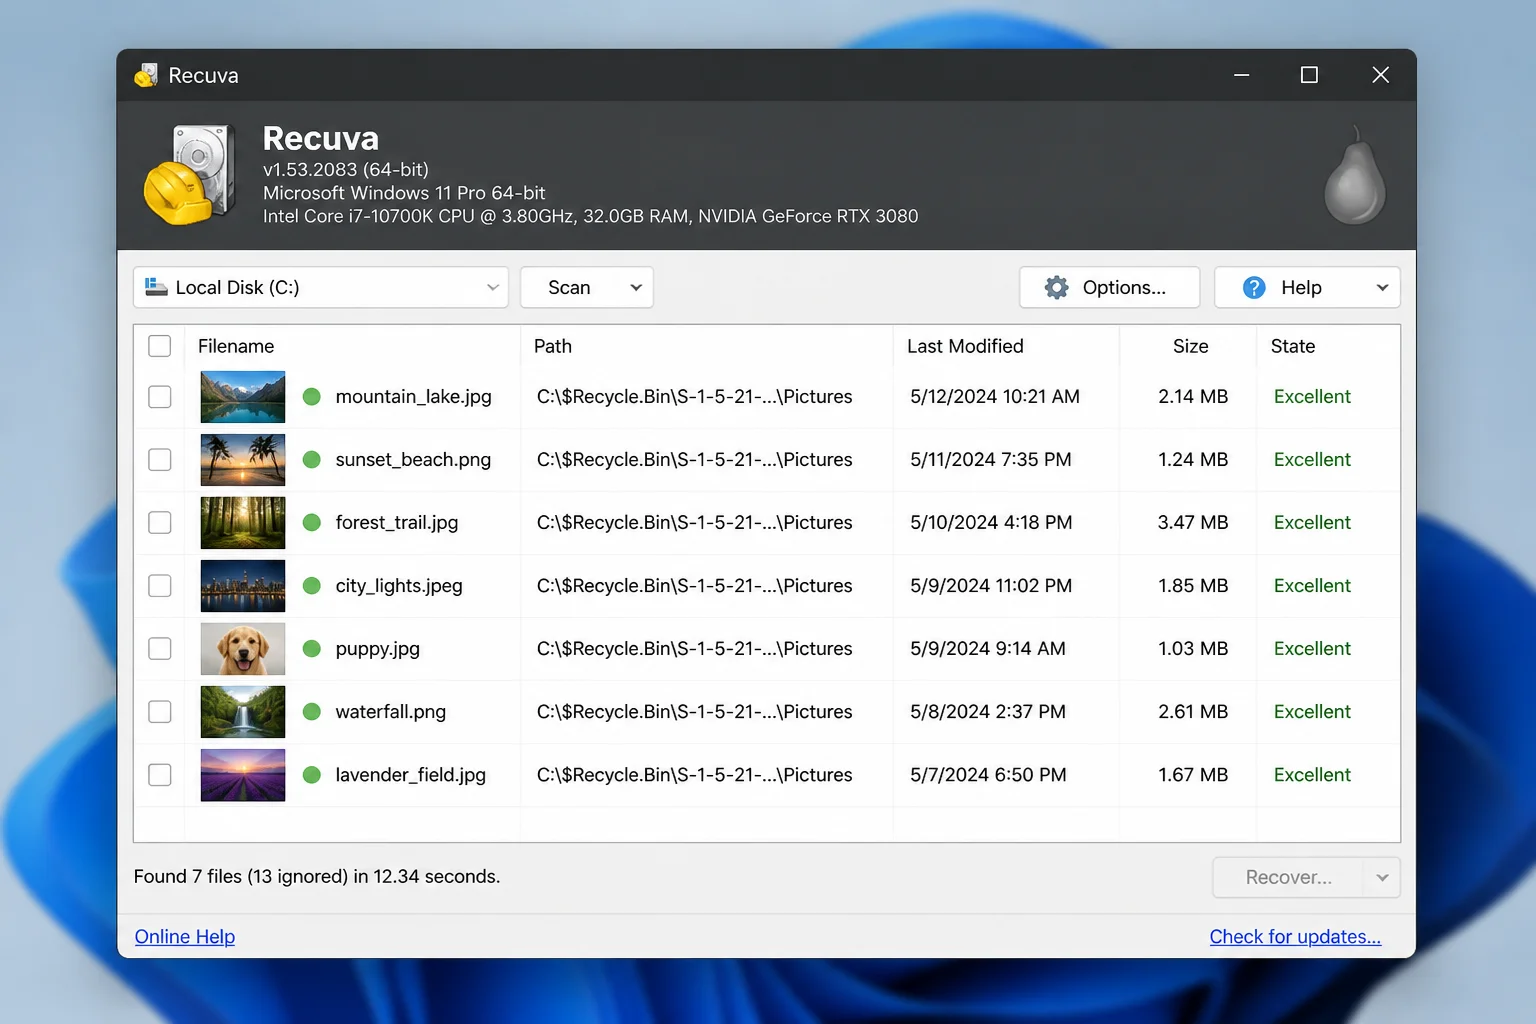This screenshot has width=1536, height=1024.
Task: Click the 3.47 MB size cell
Action: point(1192,523)
